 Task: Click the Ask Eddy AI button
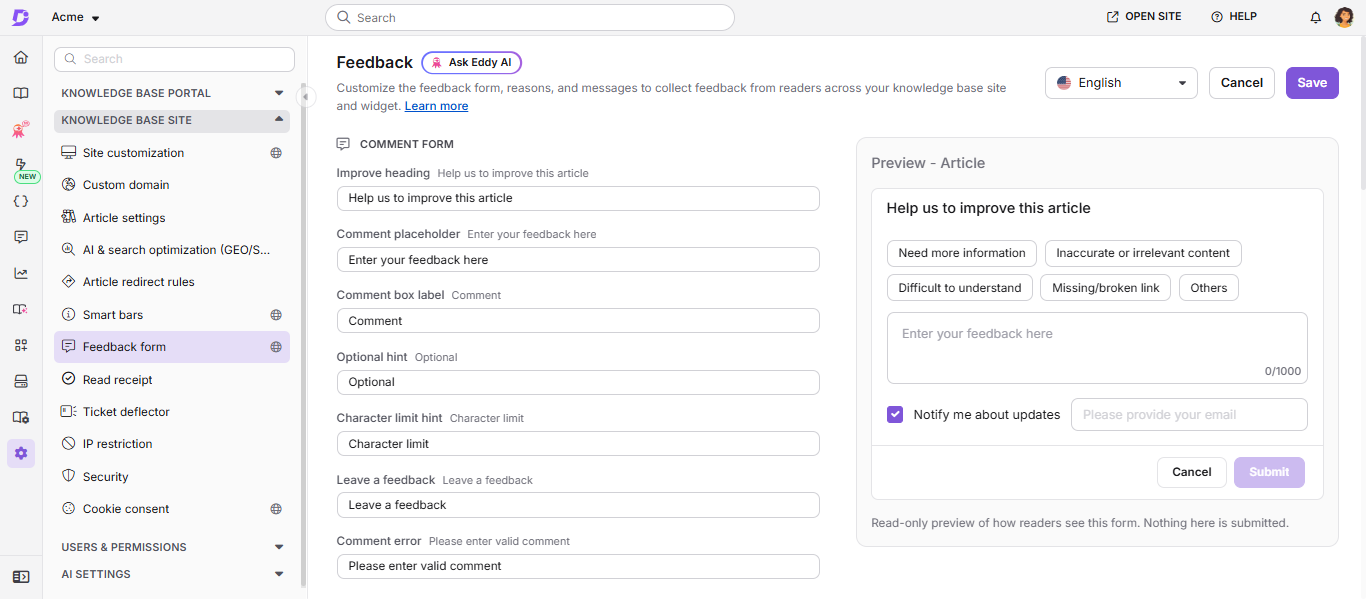[x=472, y=62]
